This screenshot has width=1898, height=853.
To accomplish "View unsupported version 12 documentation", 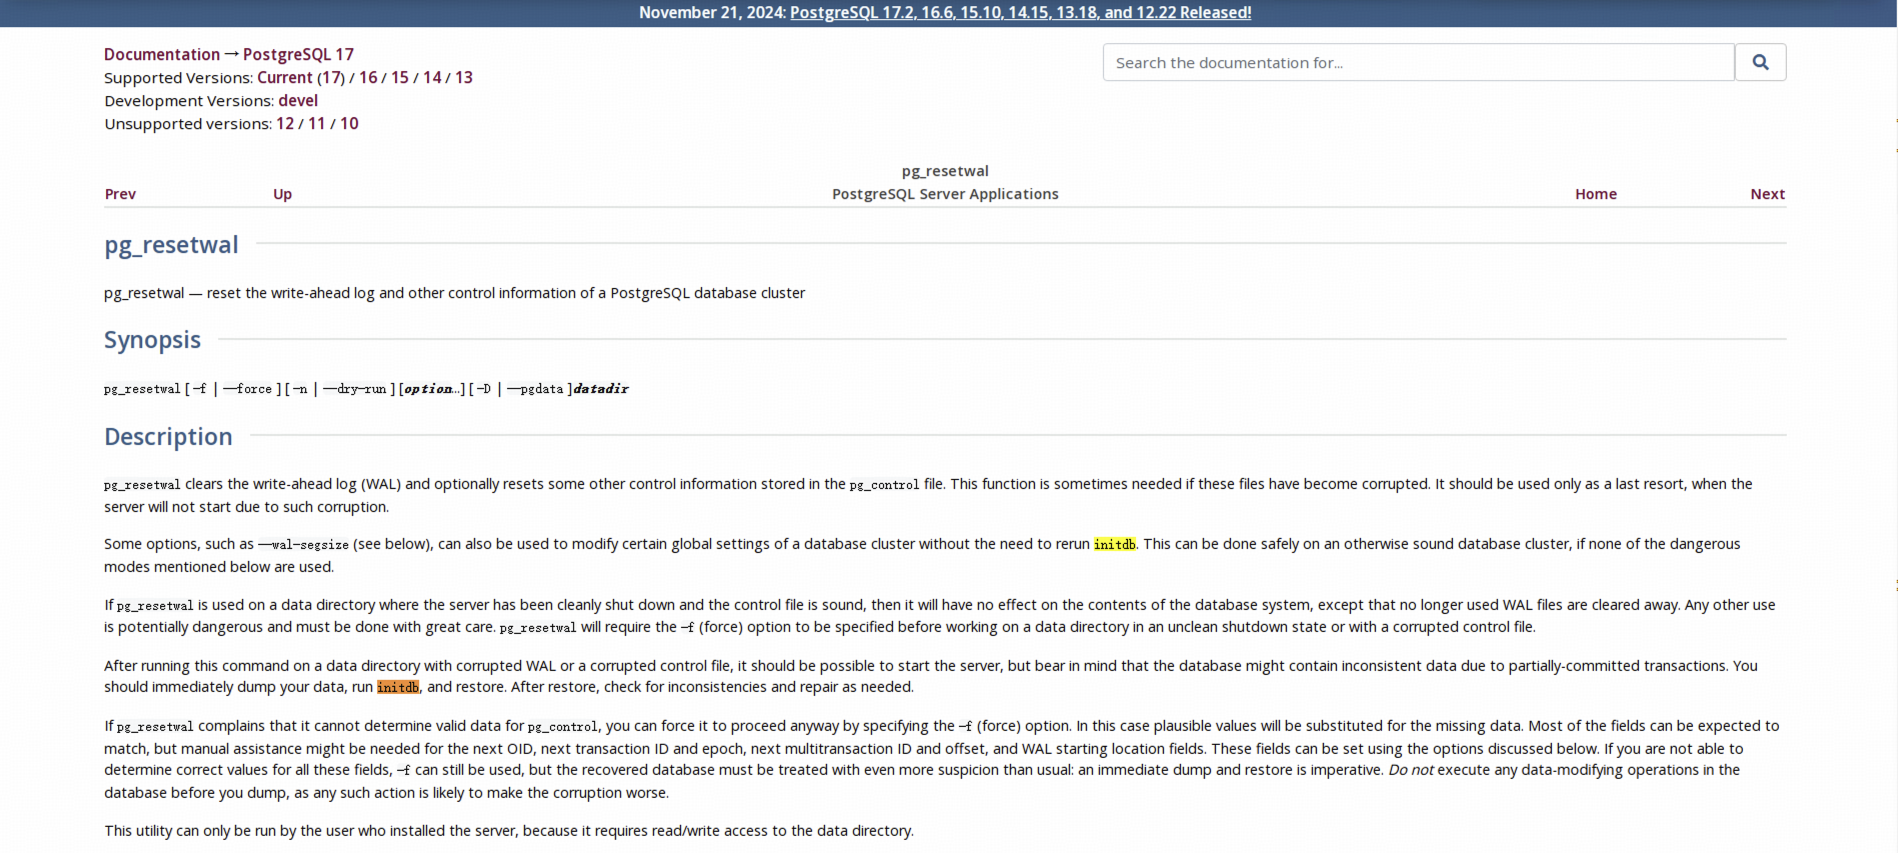I will pyautogui.click(x=285, y=123).
